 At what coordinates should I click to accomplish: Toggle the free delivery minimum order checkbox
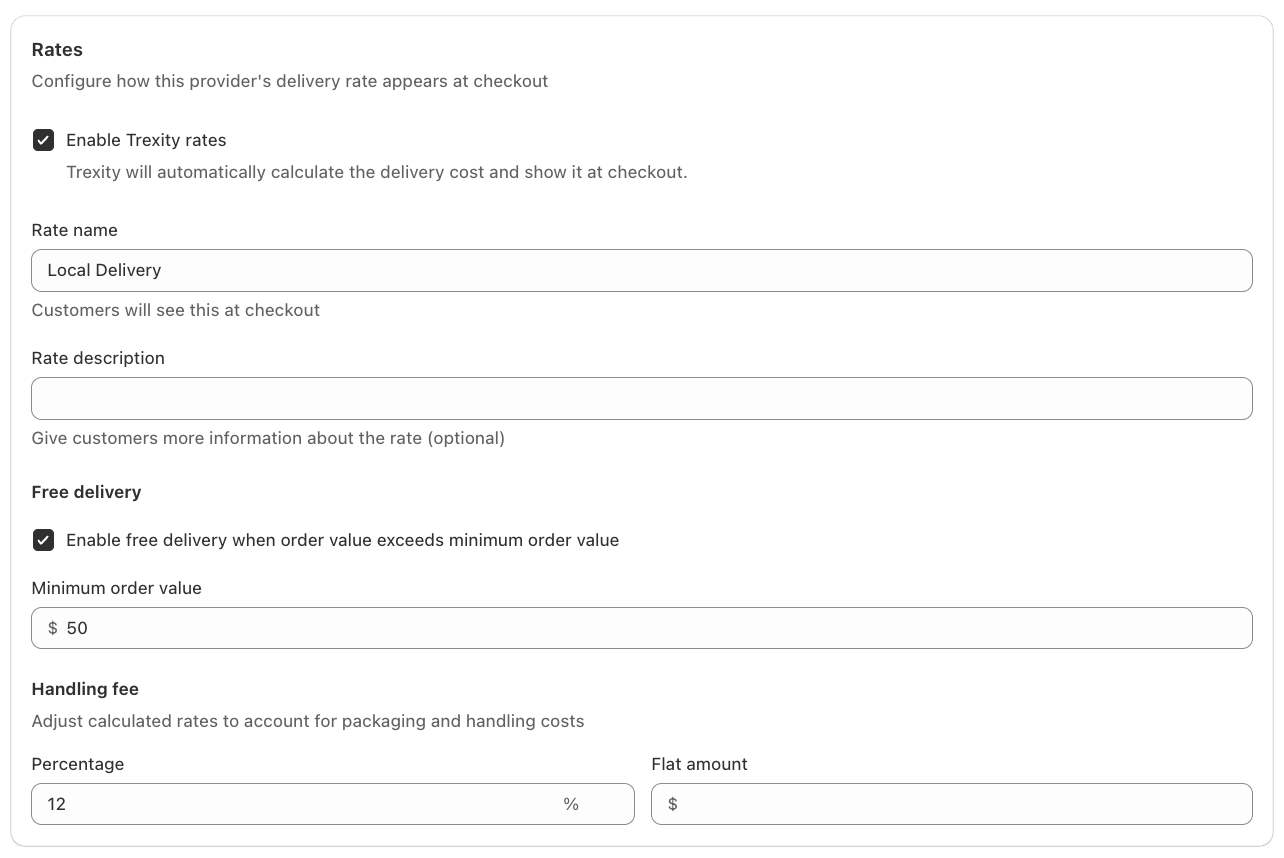(43, 540)
